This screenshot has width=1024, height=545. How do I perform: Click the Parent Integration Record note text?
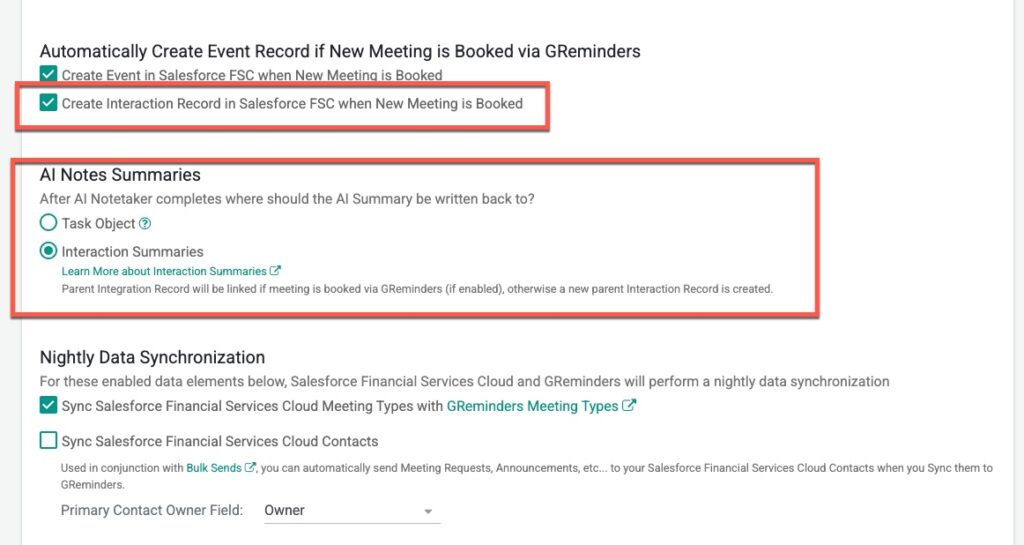click(417, 289)
